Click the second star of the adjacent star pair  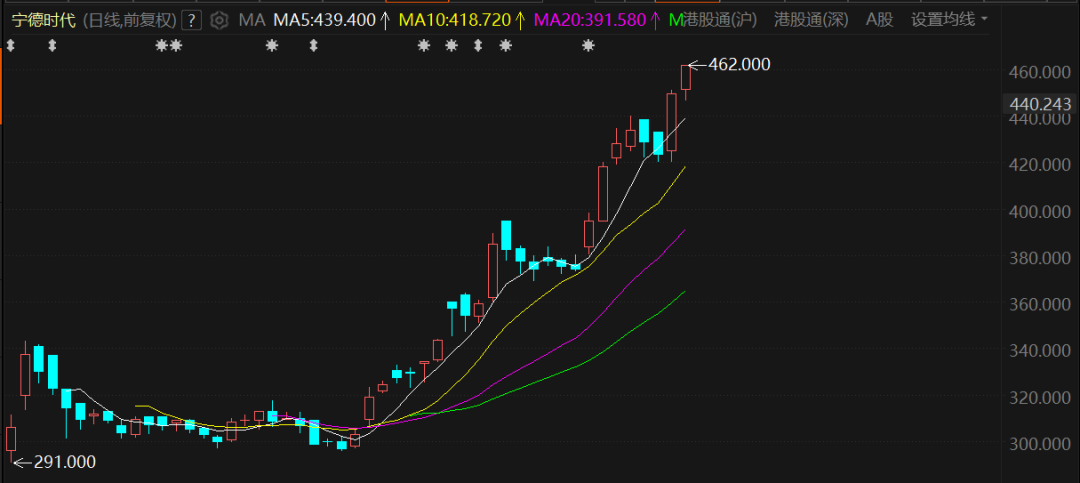[176, 45]
